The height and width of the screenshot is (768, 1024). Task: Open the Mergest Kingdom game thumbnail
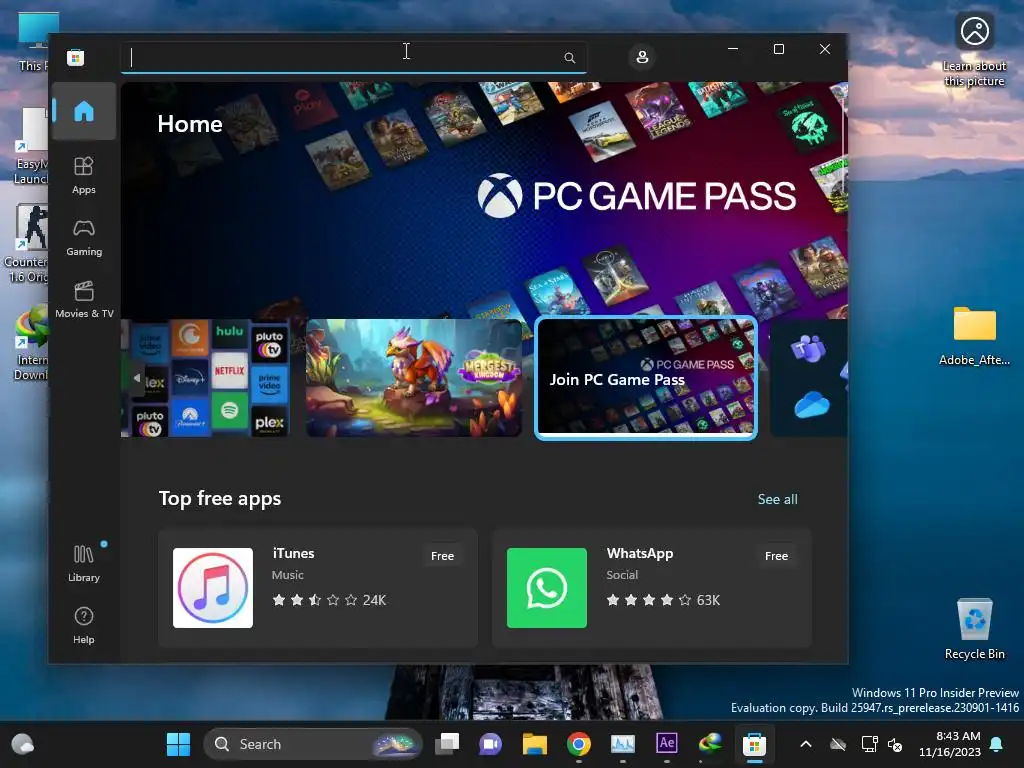point(414,378)
